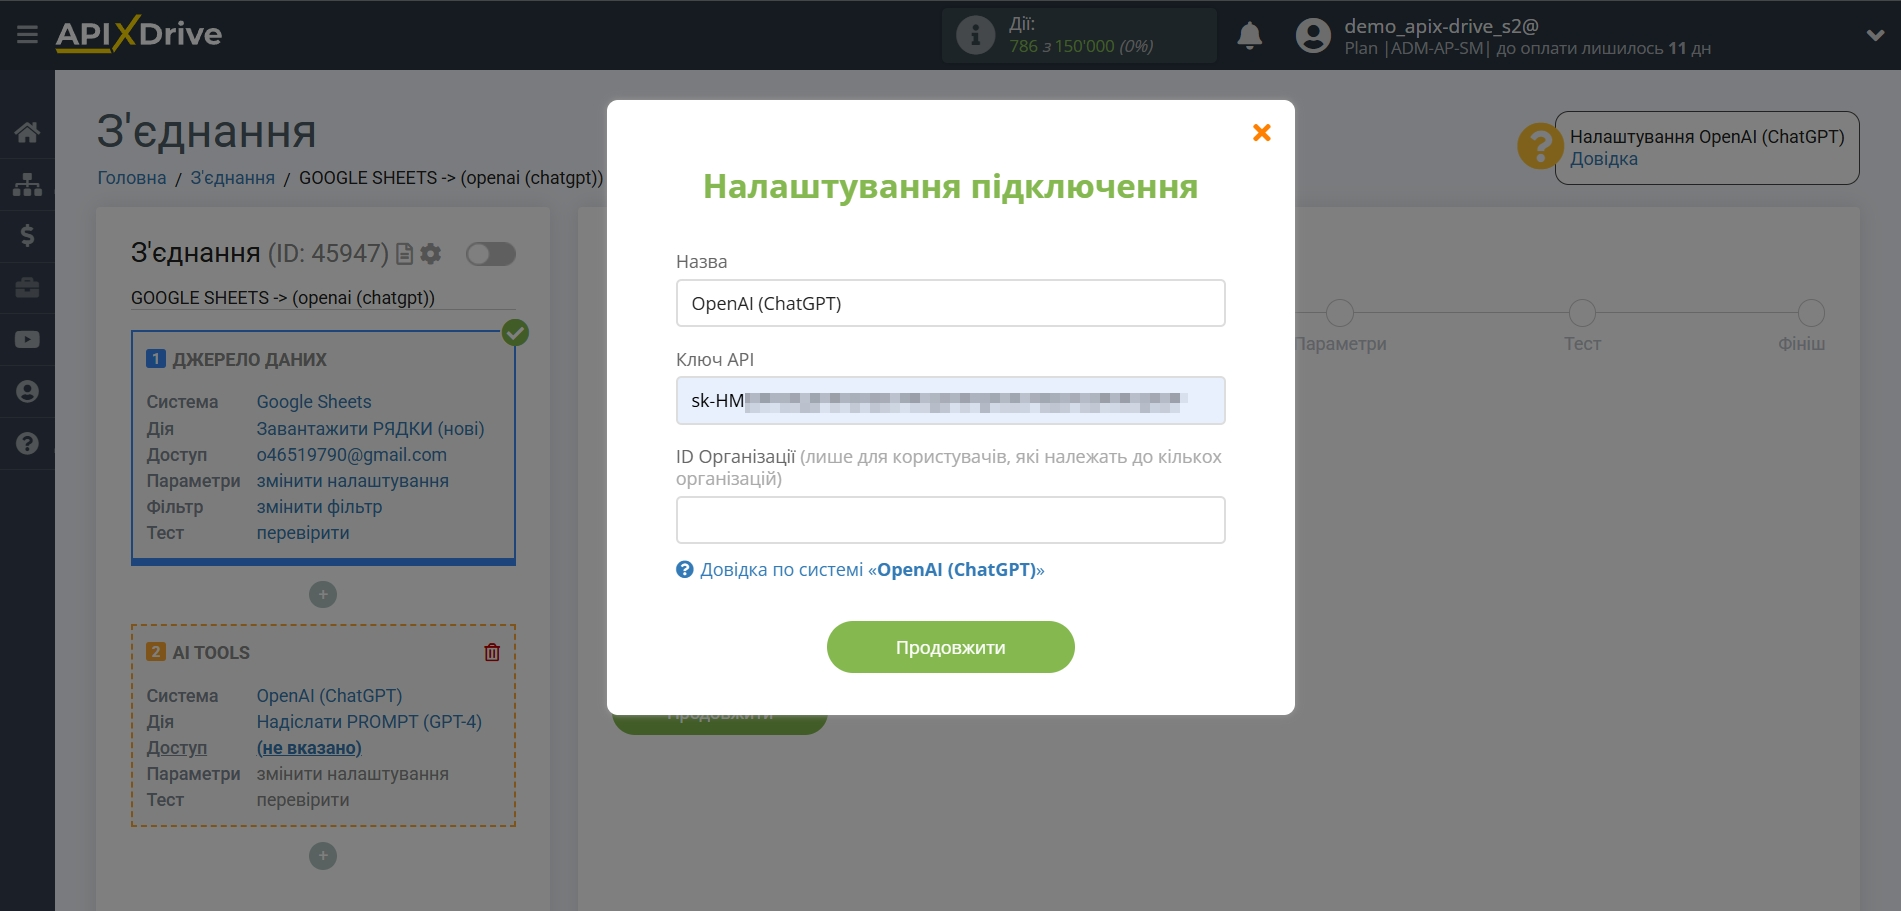Click змінити фільтр link
Screen dimensions: 1901x911
tap(320, 507)
